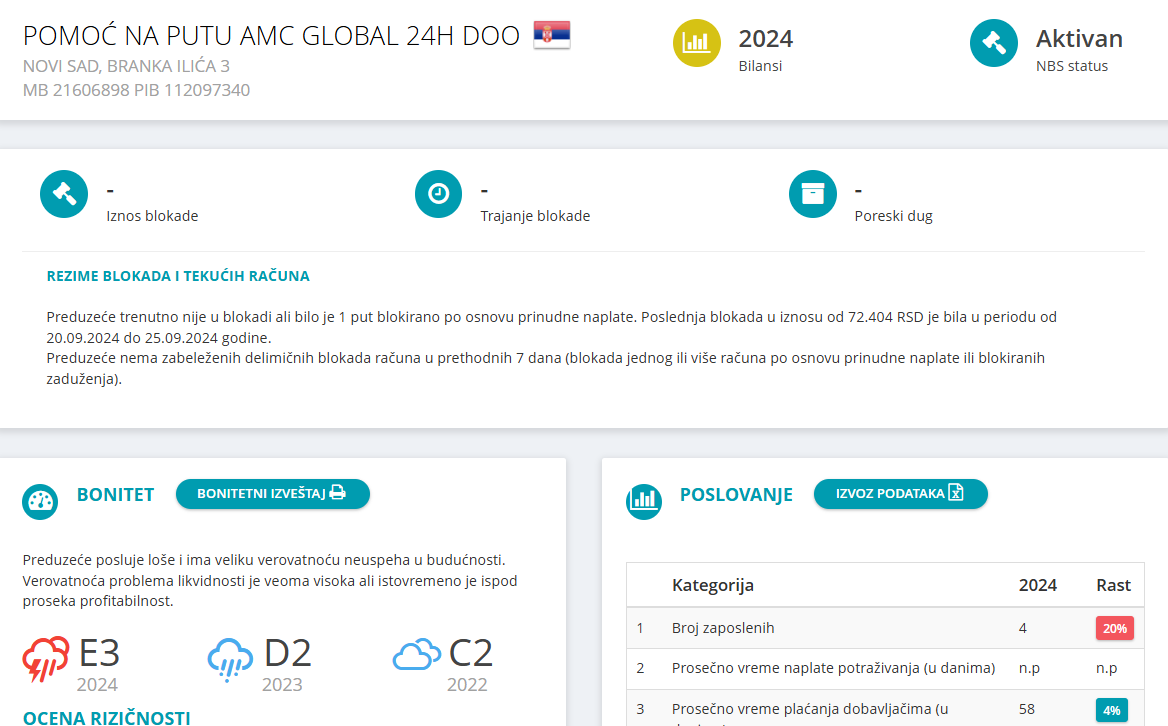Click the NBS status gavel icon
Viewport: 1168px width, 726px height.
994,43
